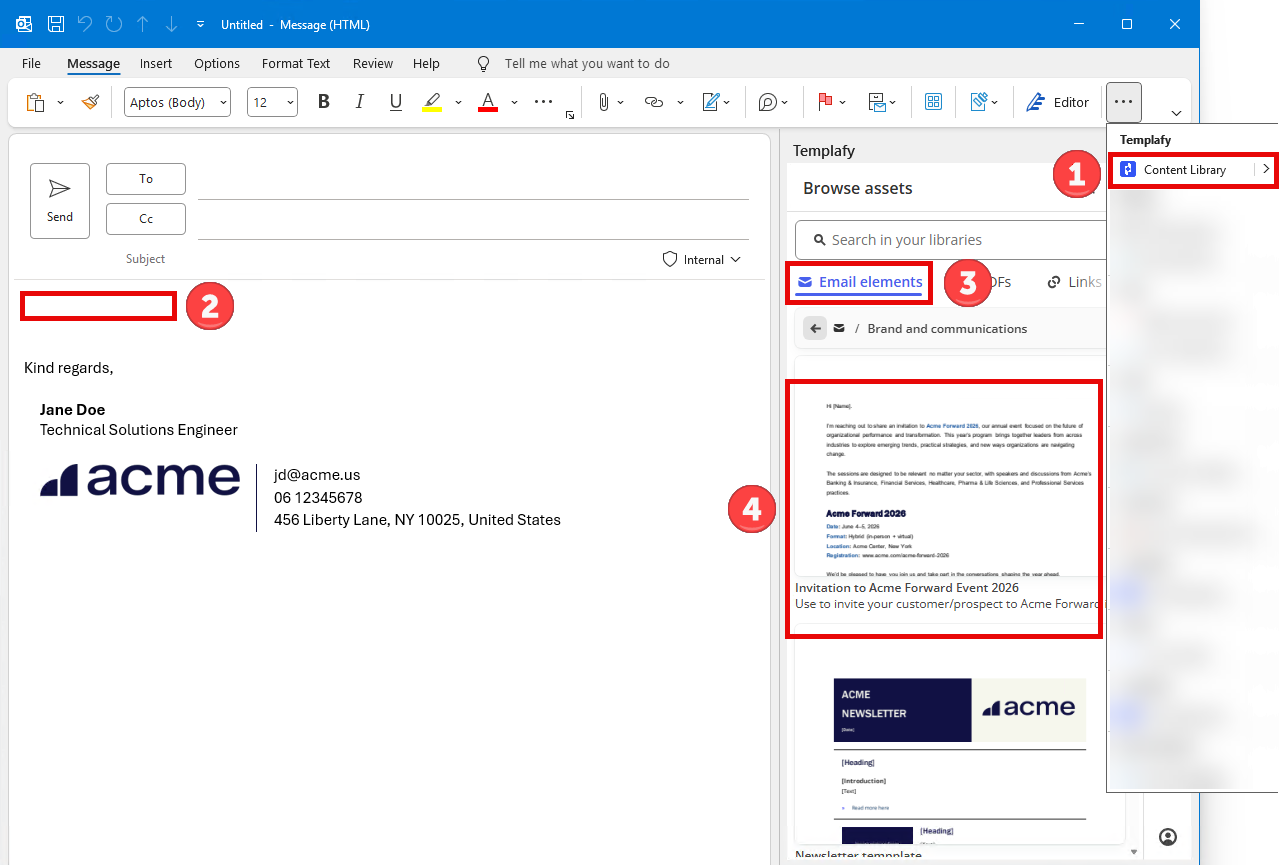The height and width of the screenshot is (865, 1279).
Task: Click the Follow Up red flag icon
Action: pyautogui.click(x=826, y=102)
